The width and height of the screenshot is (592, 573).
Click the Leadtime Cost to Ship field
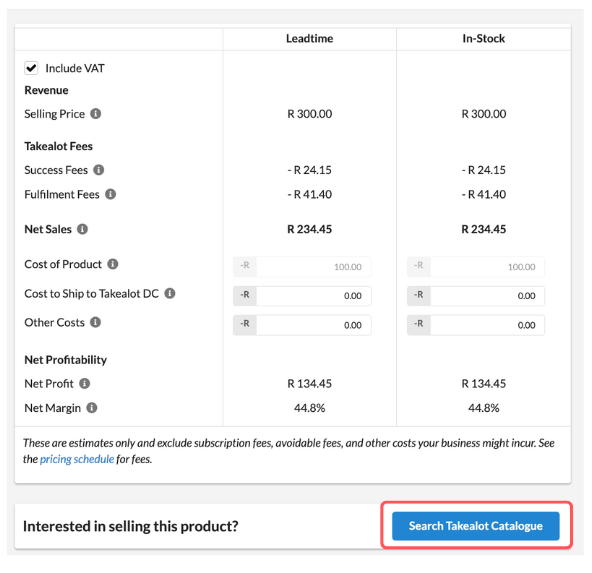point(302,296)
